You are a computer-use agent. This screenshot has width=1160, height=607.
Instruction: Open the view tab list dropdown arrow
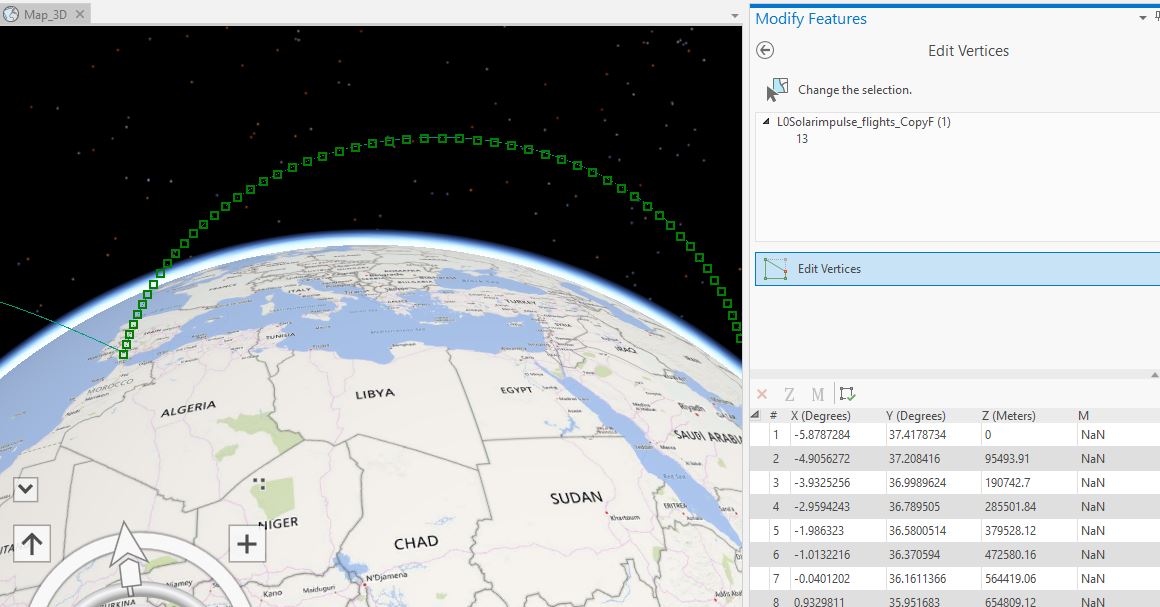point(735,16)
